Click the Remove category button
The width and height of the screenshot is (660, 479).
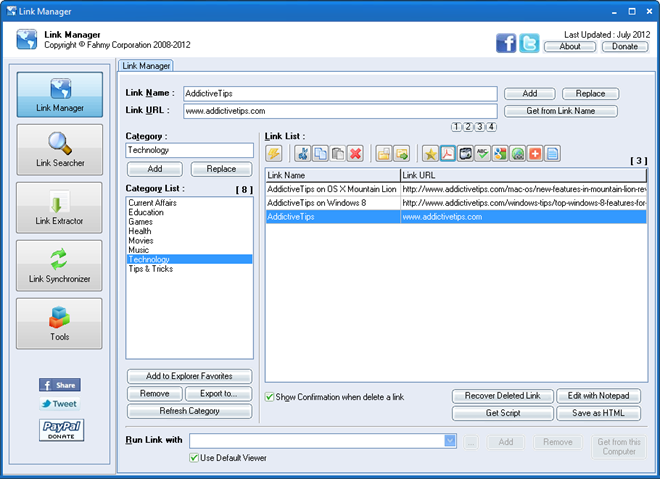pos(154,394)
